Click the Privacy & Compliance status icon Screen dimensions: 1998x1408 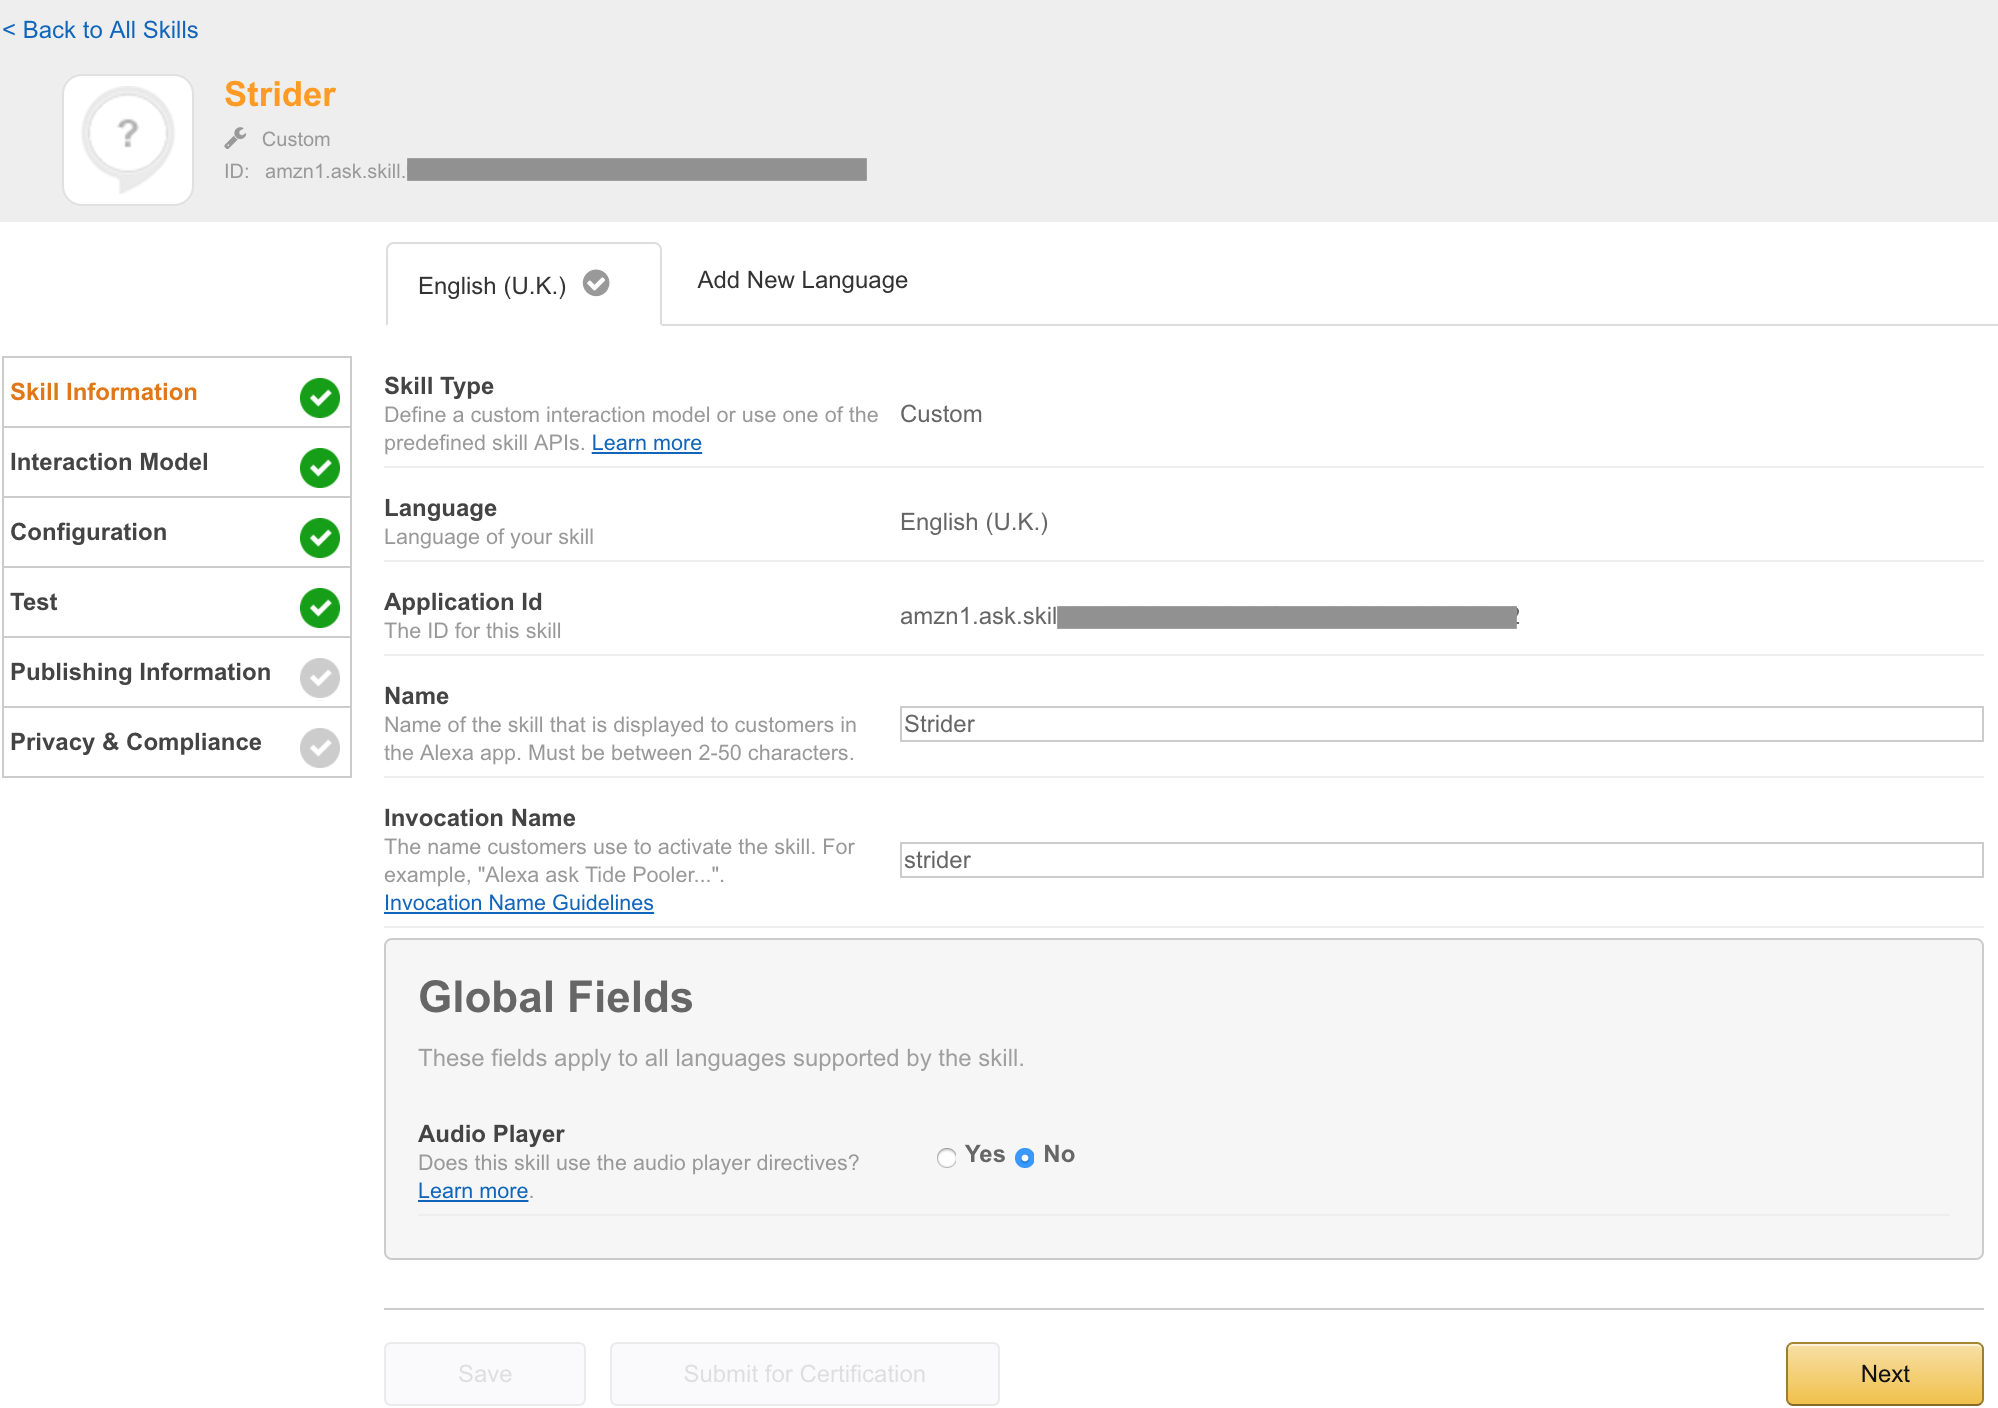(322, 744)
